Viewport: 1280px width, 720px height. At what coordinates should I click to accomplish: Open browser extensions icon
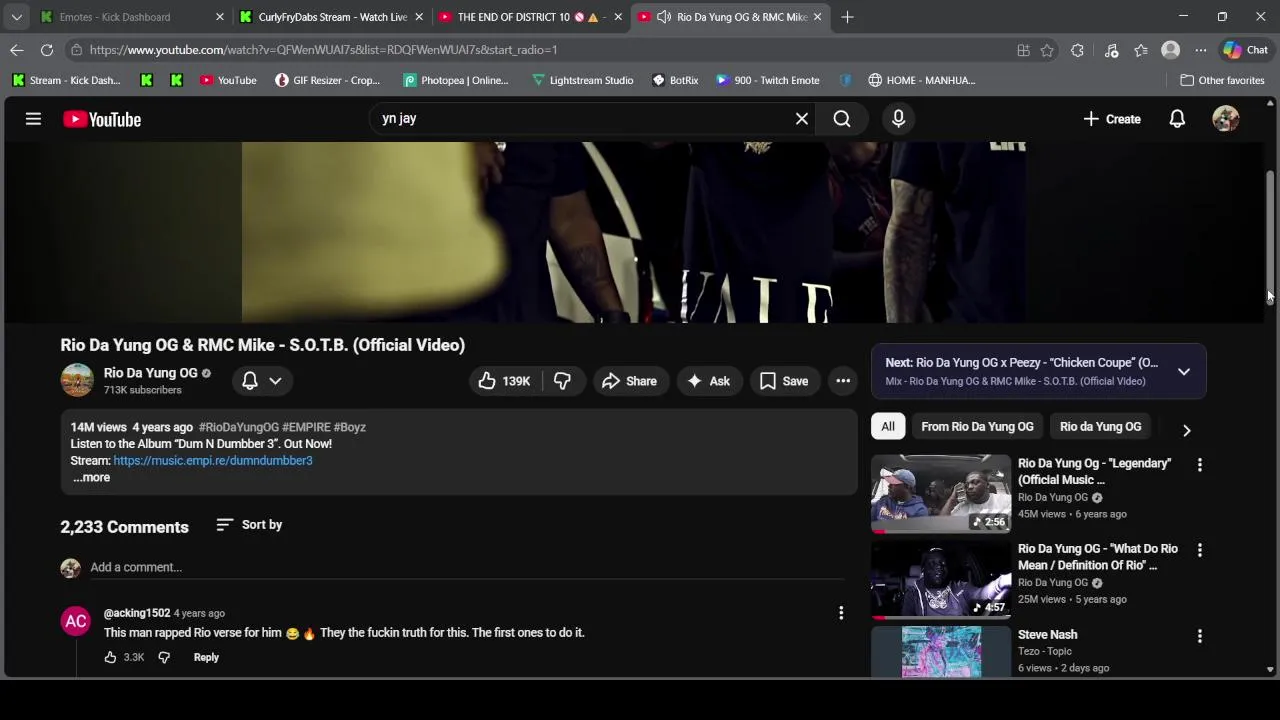pos(1077,50)
